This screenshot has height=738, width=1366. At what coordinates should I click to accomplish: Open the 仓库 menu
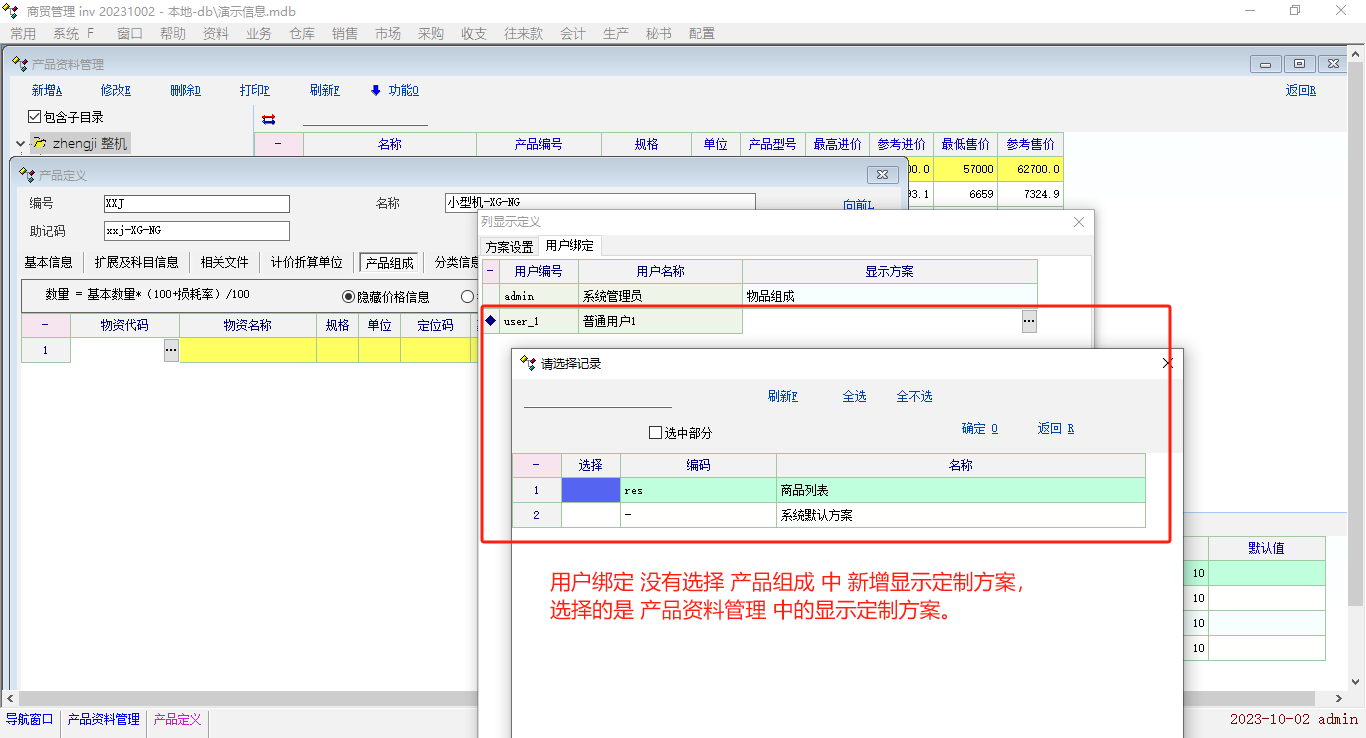pyautogui.click(x=302, y=33)
